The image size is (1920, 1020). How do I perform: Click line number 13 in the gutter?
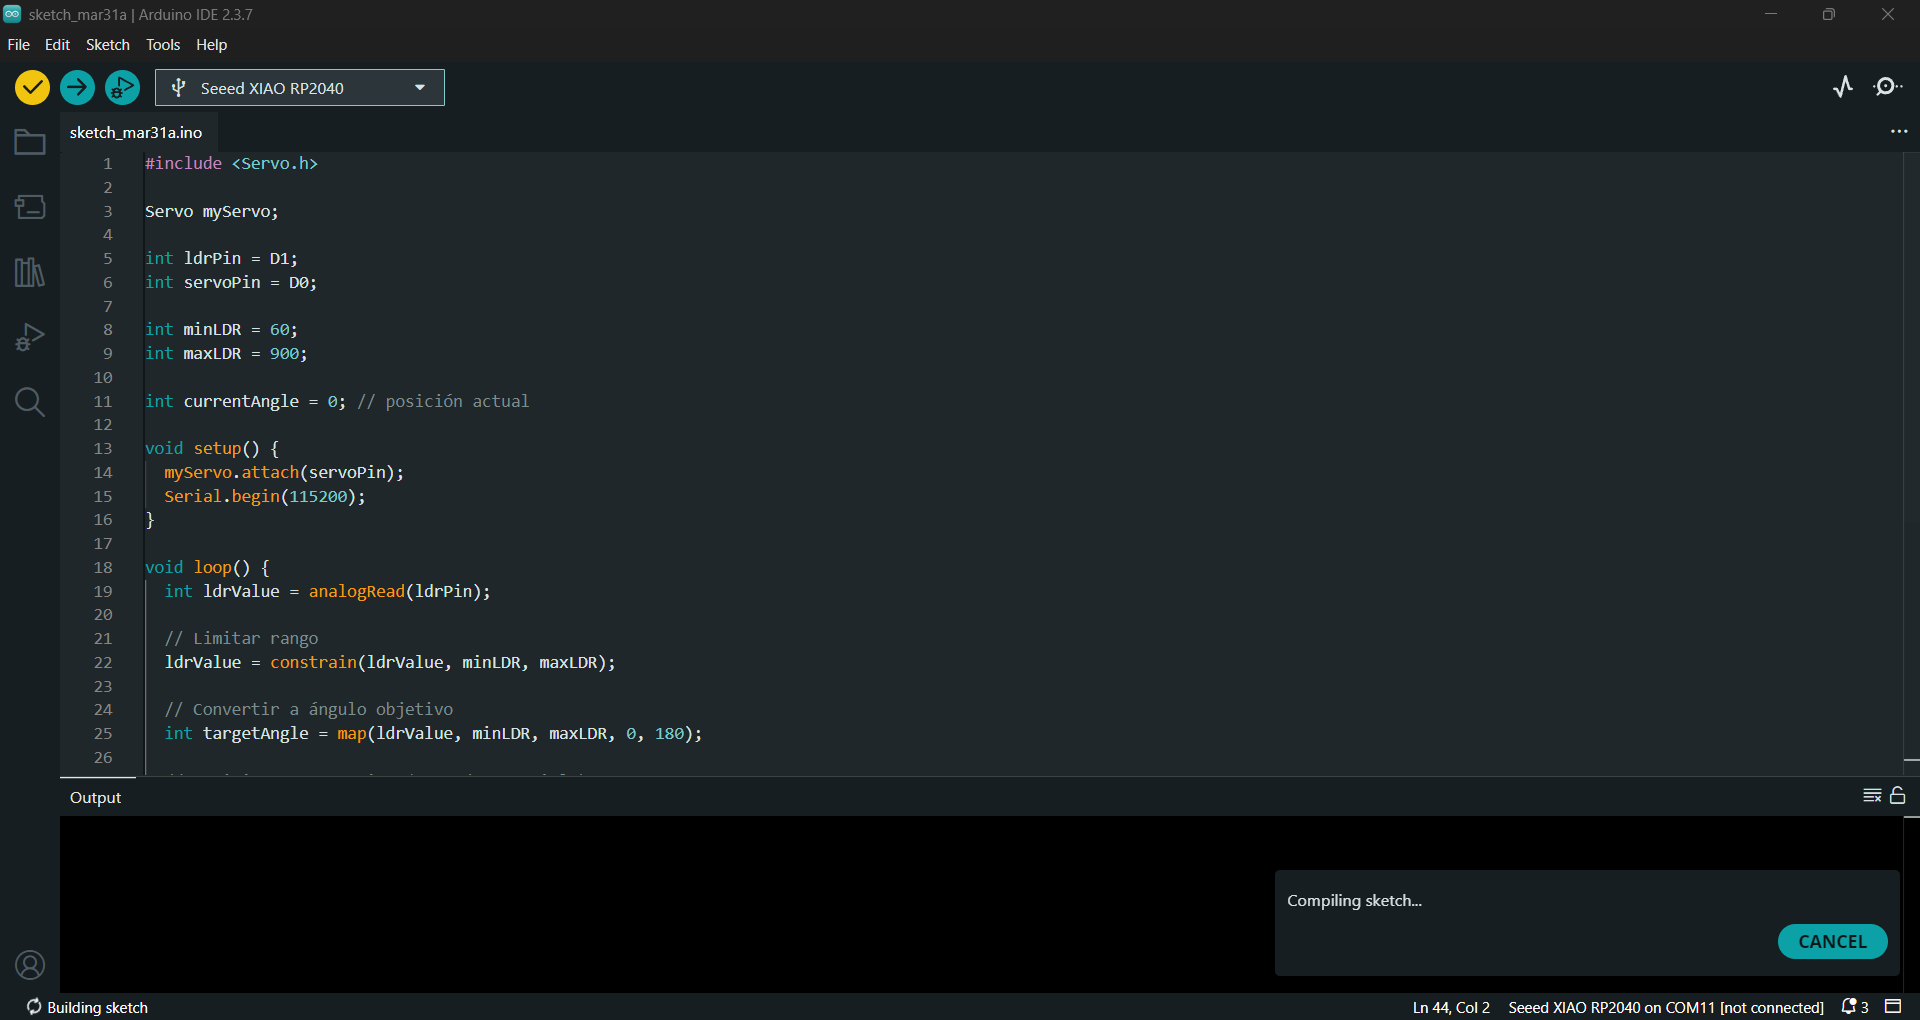[103, 448]
